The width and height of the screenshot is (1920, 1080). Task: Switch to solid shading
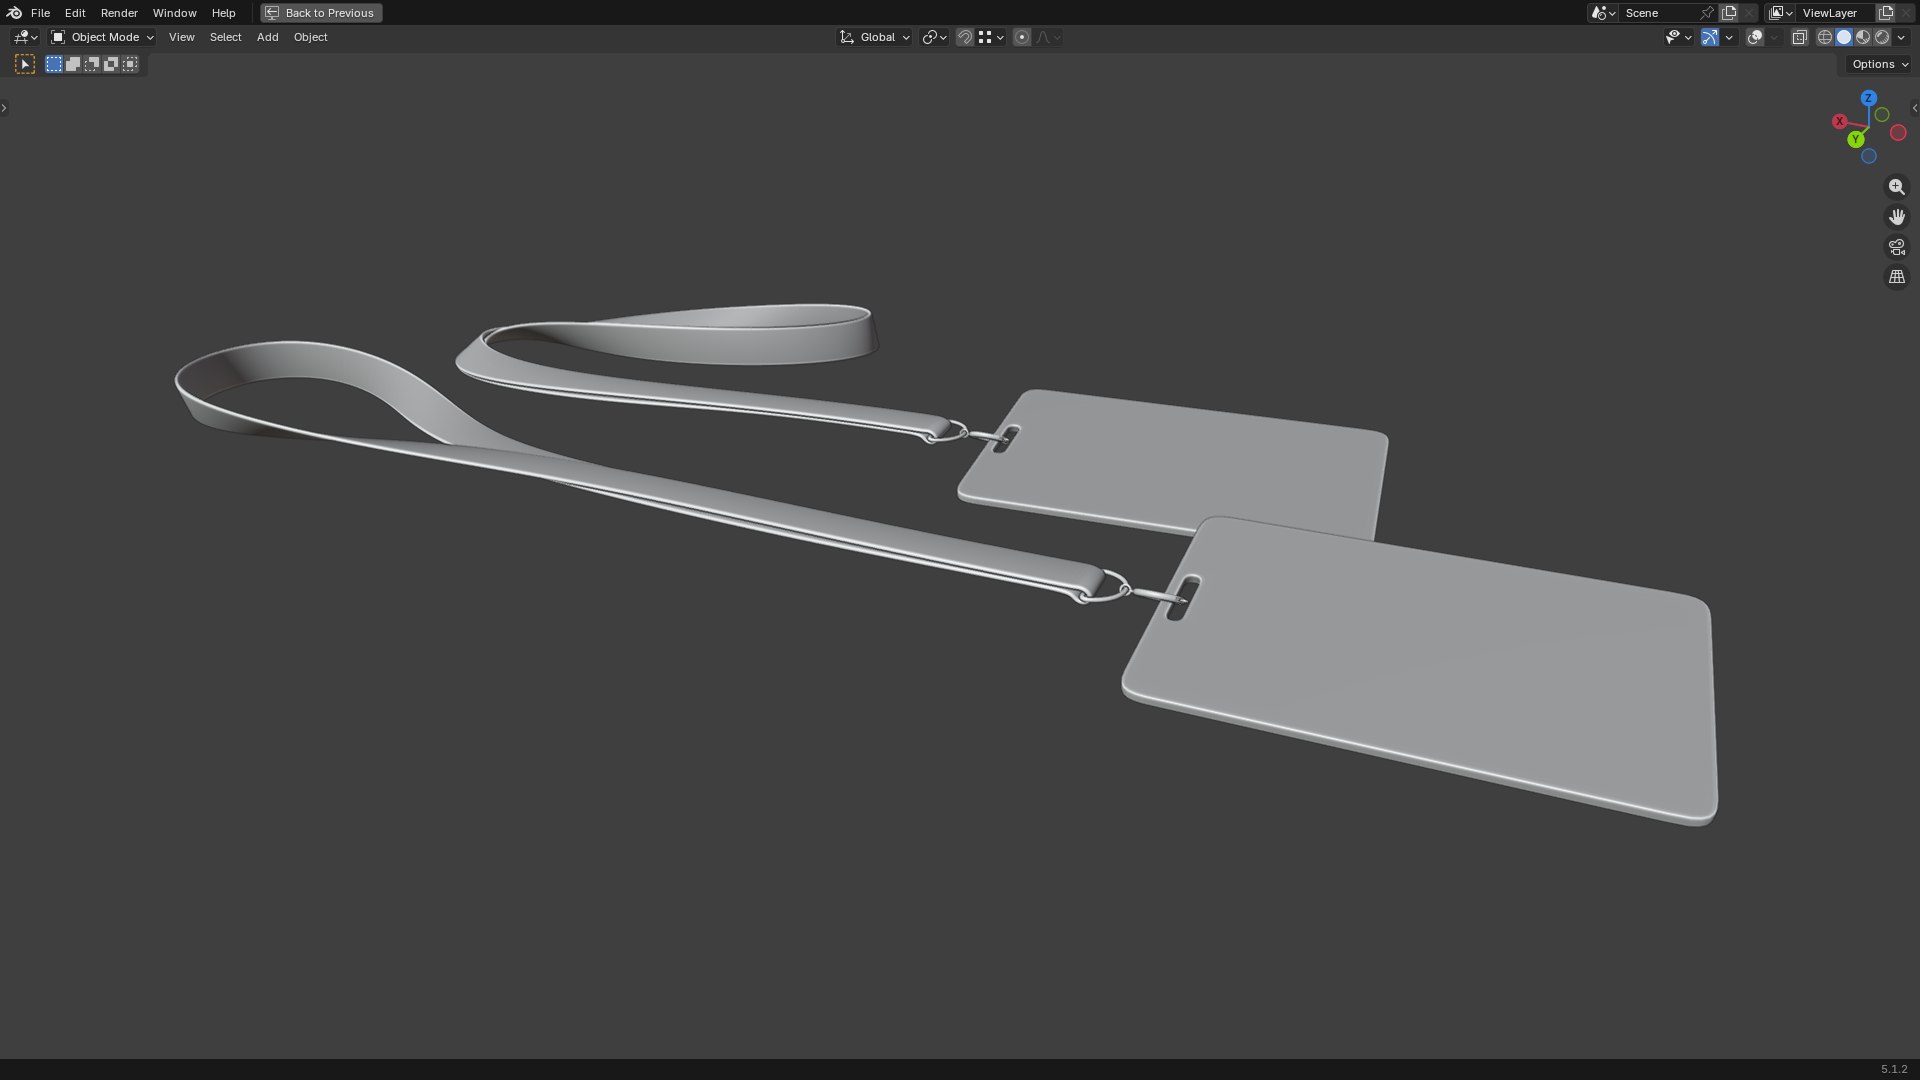[x=1844, y=37]
